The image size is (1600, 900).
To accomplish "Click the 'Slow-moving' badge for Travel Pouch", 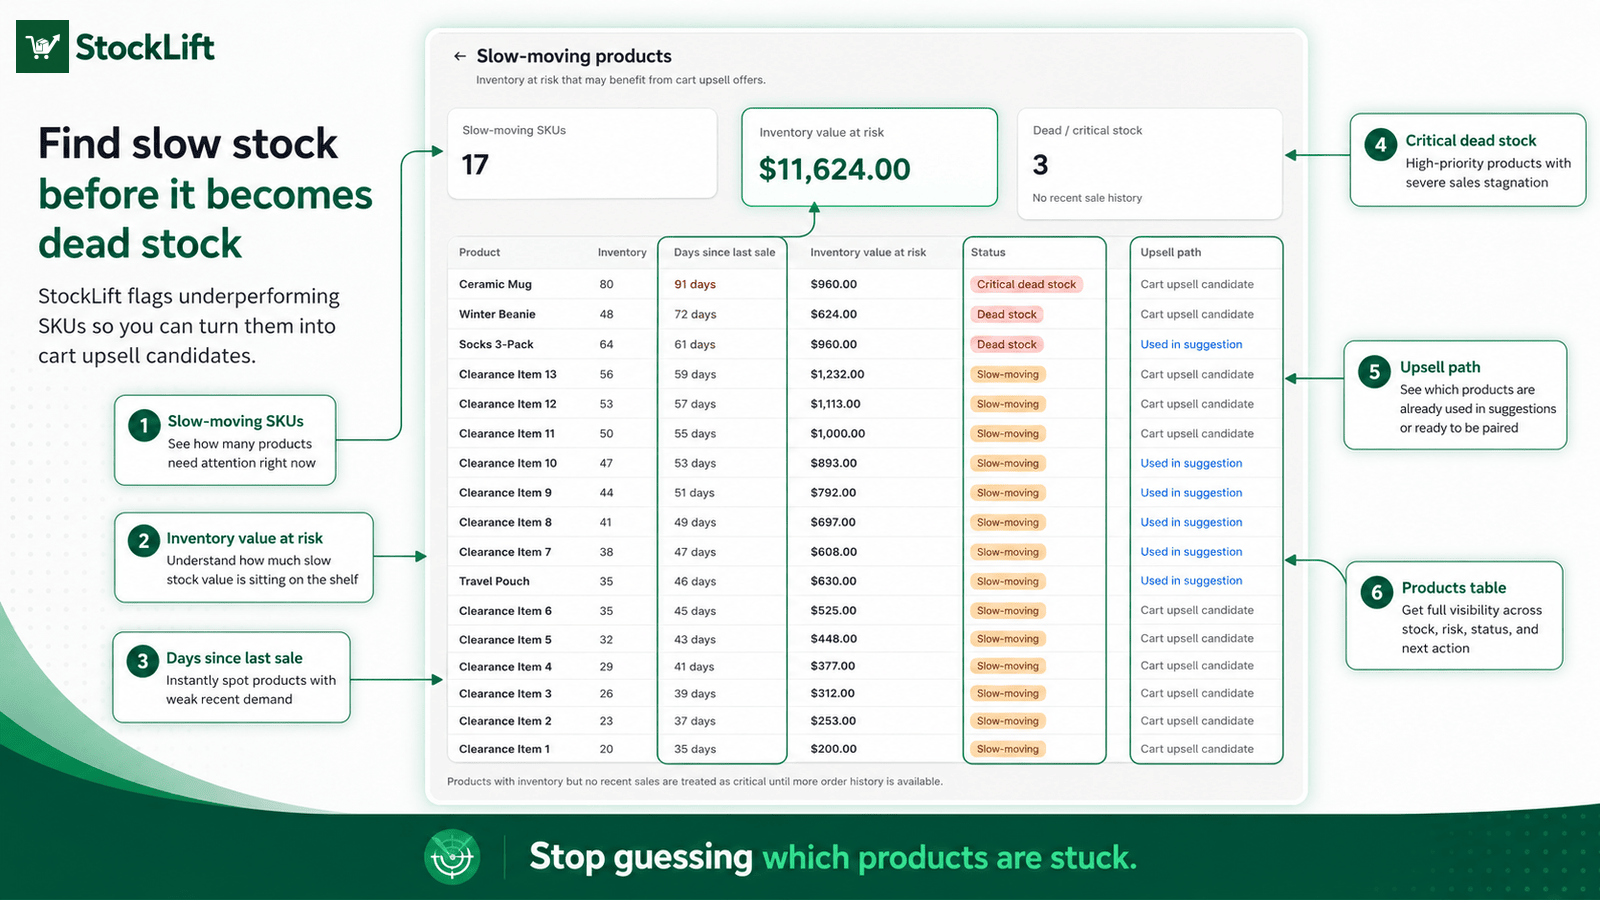I will coord(1008,581).
